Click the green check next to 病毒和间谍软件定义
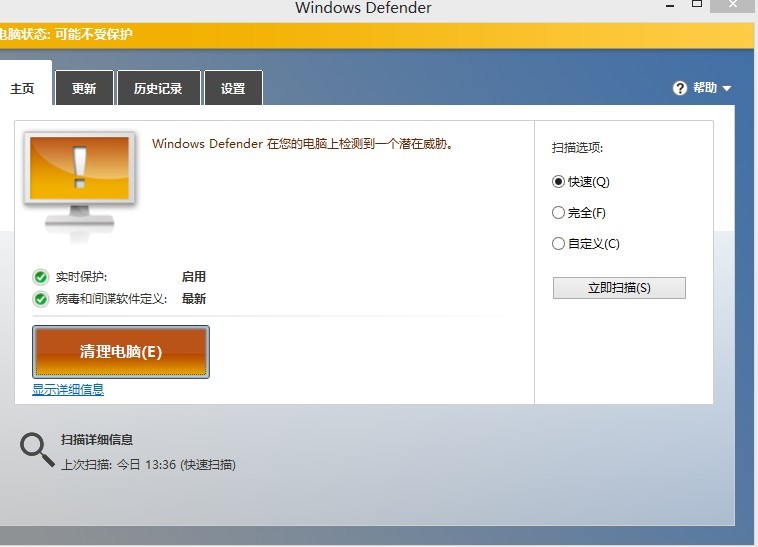 pyautogui.click(x=41, y=299)
